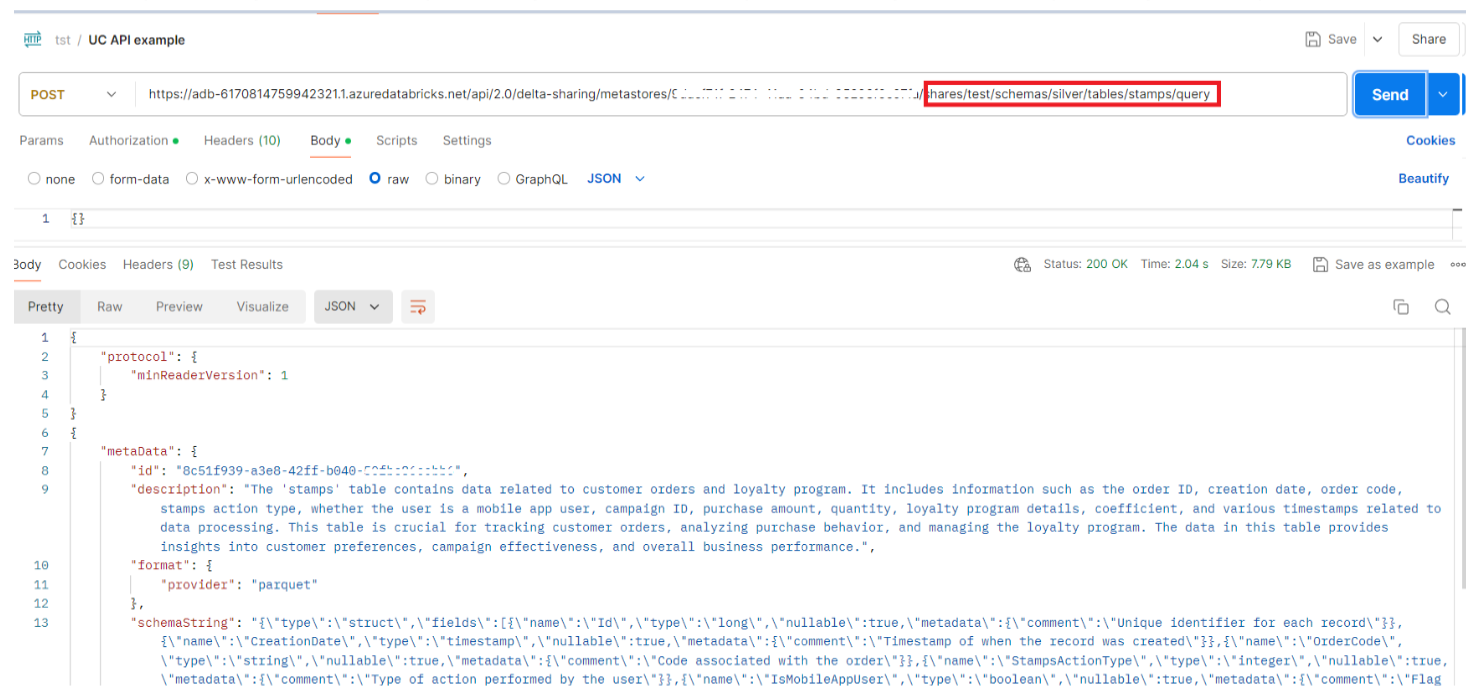The height and width of the screenshot is (692, 1484).
Task: Click the "metaData" key in response
Action: (x=139, y=452)
